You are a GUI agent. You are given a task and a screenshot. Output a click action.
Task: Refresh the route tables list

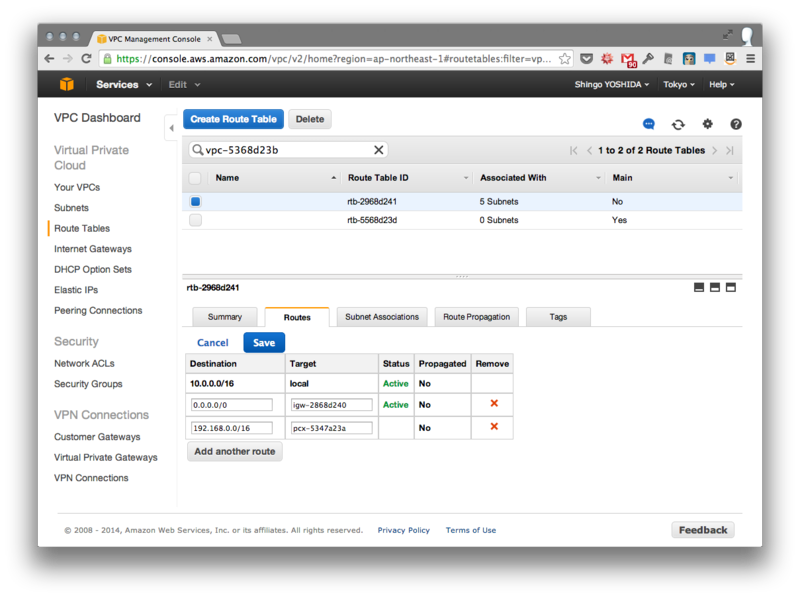coord(678,124)
